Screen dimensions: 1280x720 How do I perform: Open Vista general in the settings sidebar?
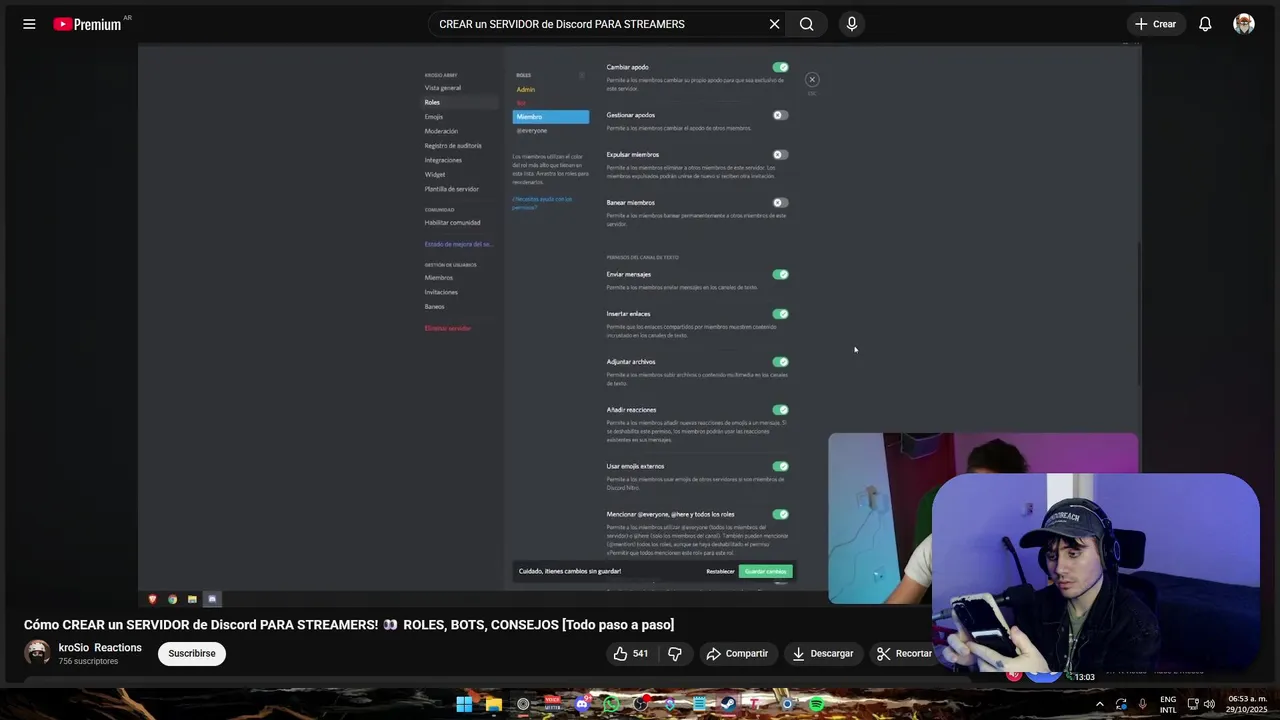tap(443, 88)
